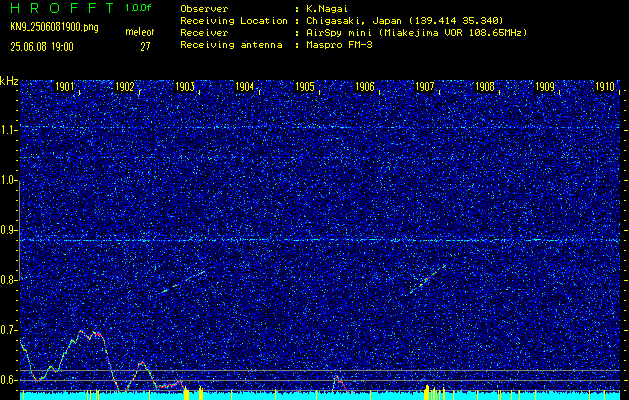Click the 1.0 frequency axis label
The image size is (629, 400).
coord(8,180)
